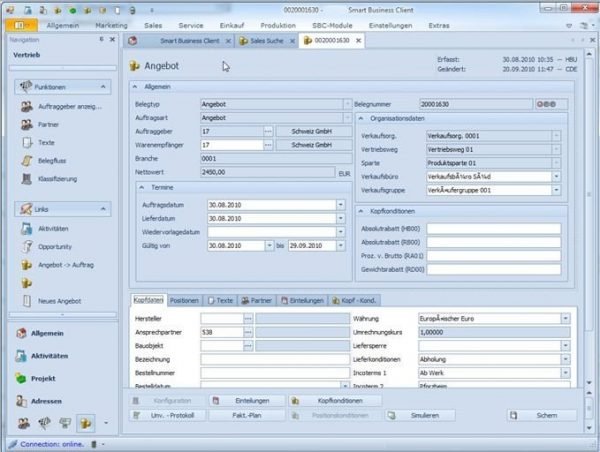Click the bottom Einteilungen button

click(247, 401)
